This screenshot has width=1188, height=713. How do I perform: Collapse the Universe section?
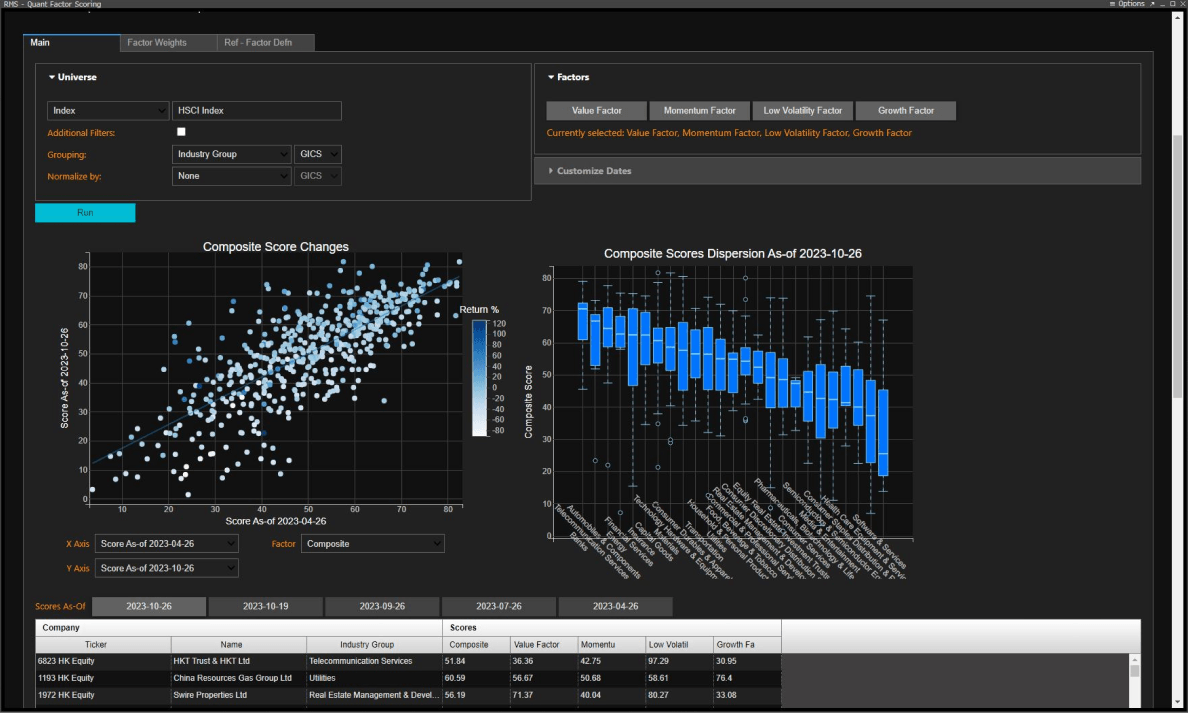51,76
